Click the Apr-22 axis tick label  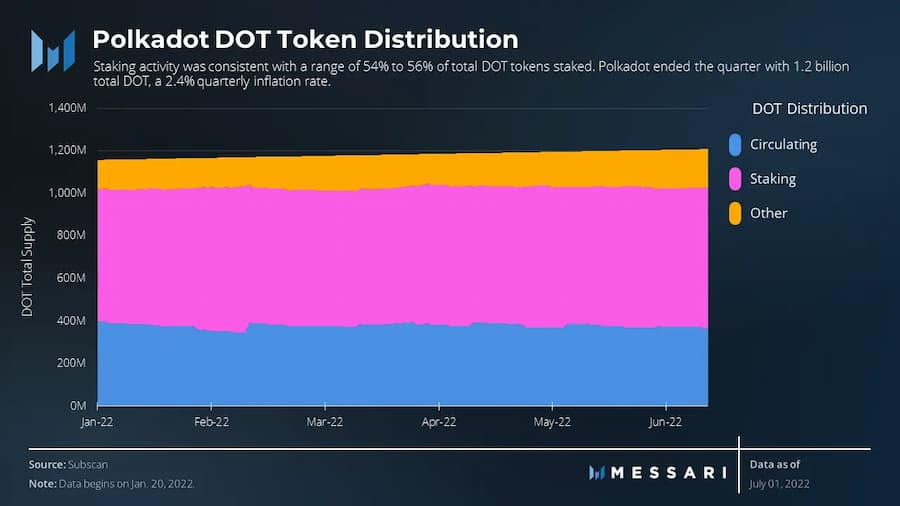439,422
